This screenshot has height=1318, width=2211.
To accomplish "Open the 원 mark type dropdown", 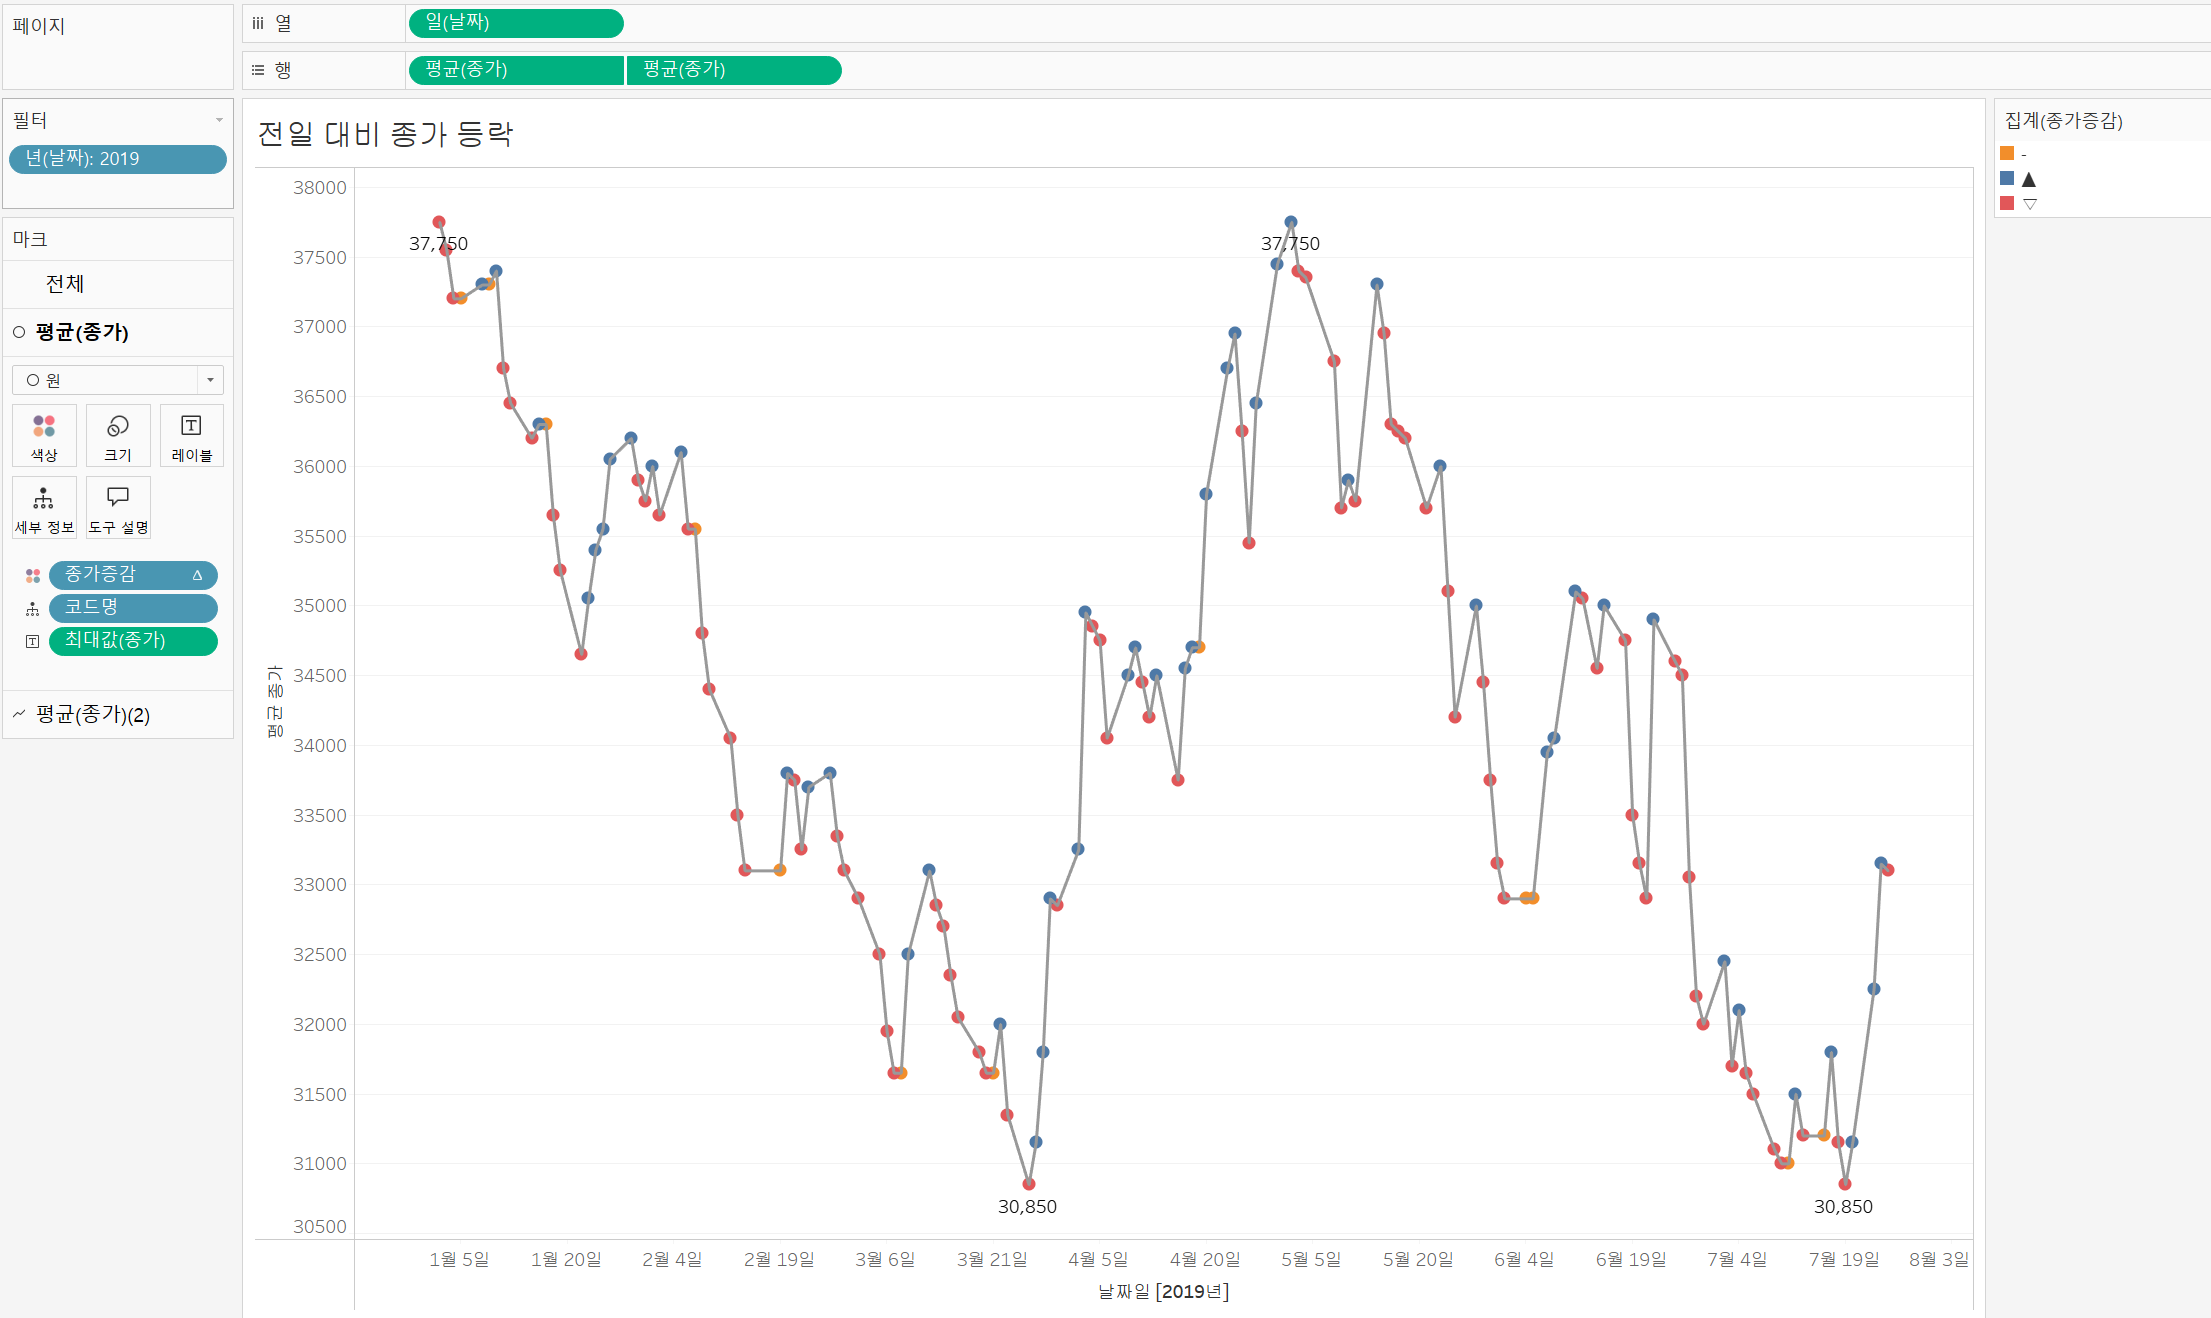I will click(209, 380).
